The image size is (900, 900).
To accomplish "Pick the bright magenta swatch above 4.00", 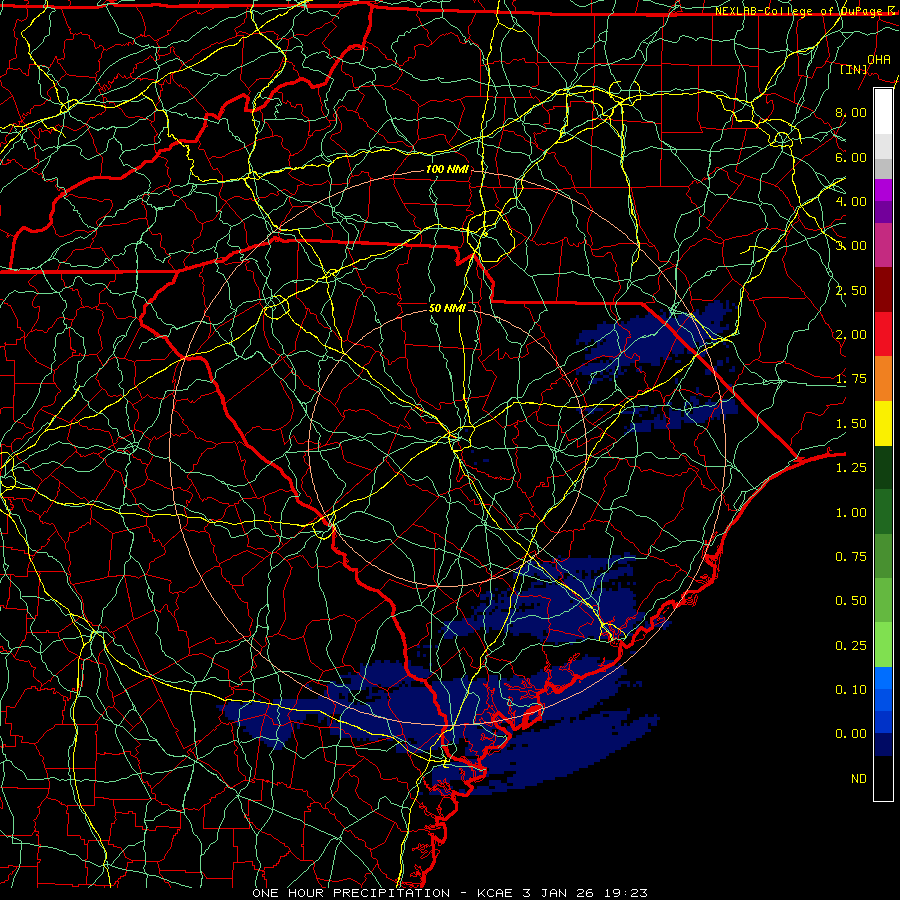I will pyautogui.click(x=883, y=190).
